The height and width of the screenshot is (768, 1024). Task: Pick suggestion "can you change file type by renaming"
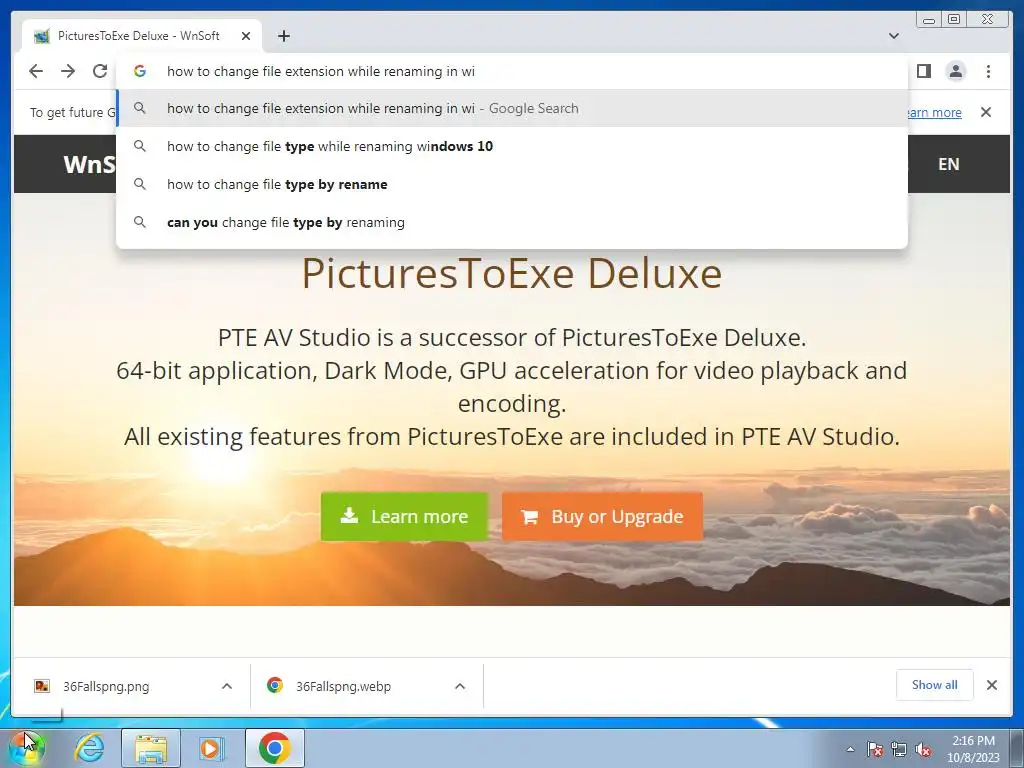(512, 222)
